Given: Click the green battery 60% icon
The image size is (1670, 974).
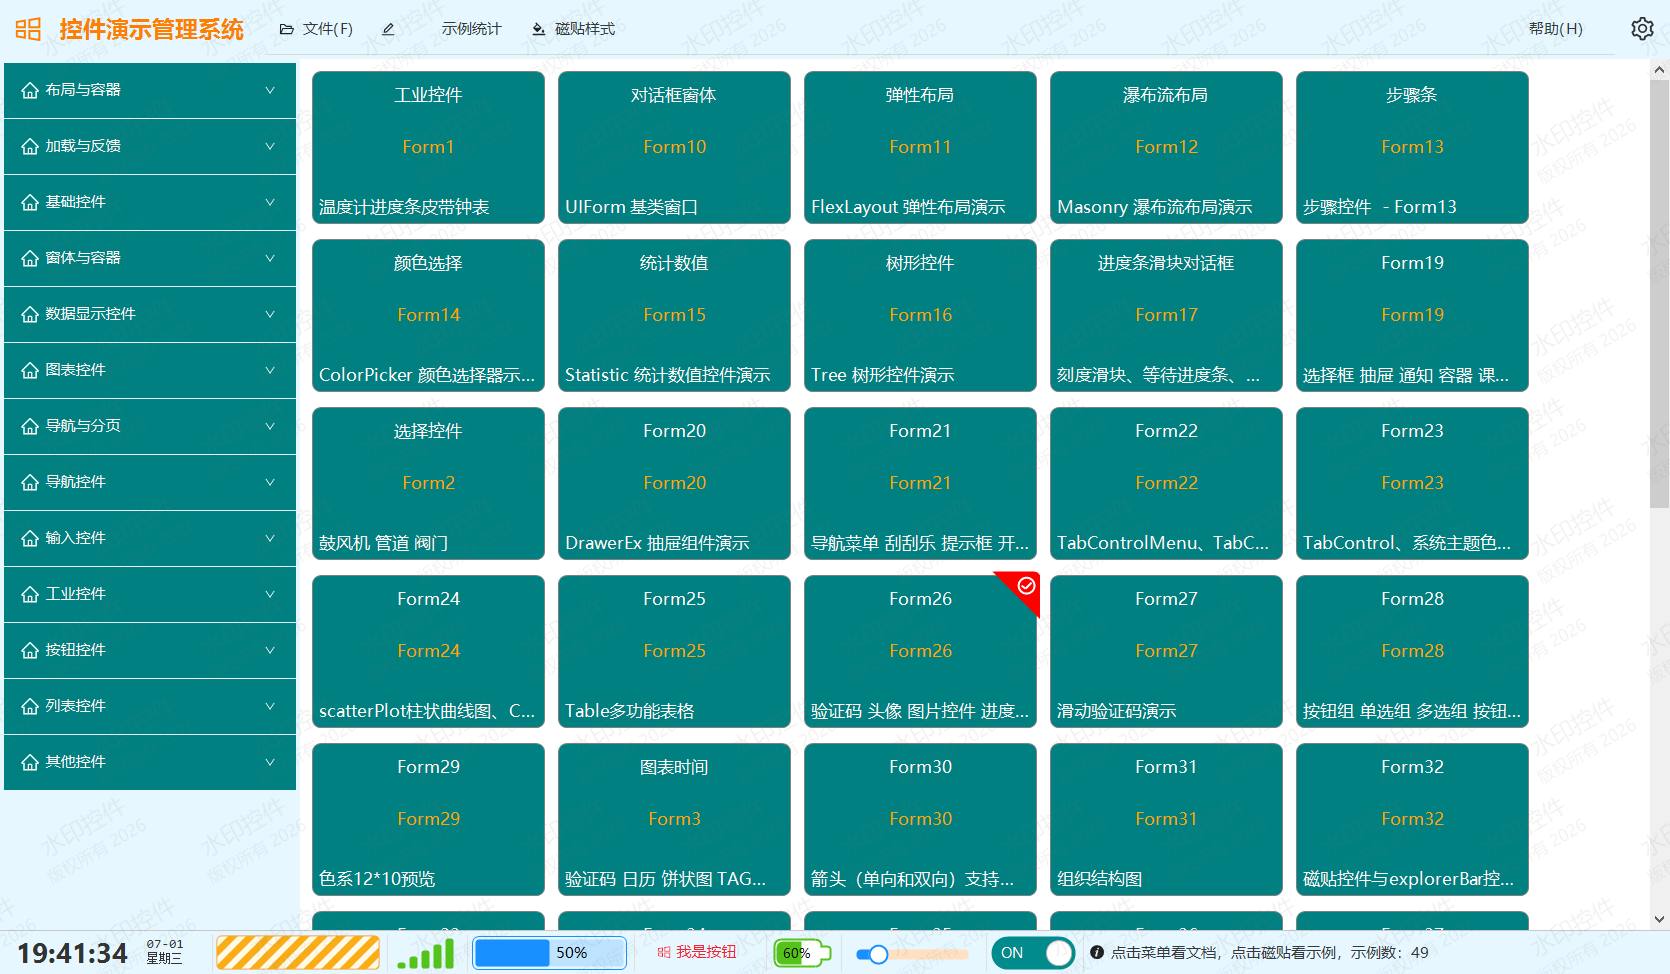Looking at the screenshot, I should [802, 953].
